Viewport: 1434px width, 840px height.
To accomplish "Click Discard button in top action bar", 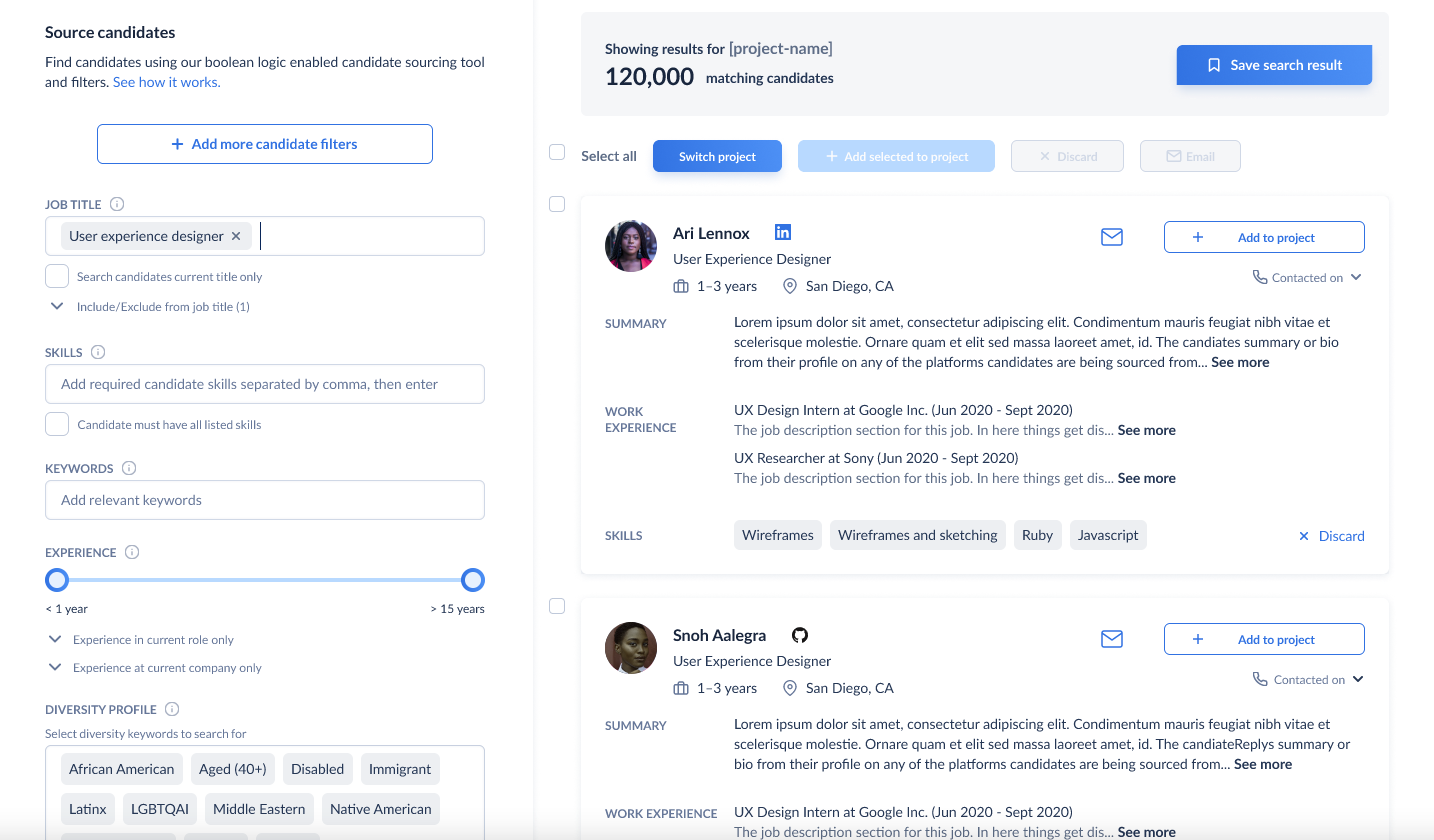I will (x=1067, y=156).
